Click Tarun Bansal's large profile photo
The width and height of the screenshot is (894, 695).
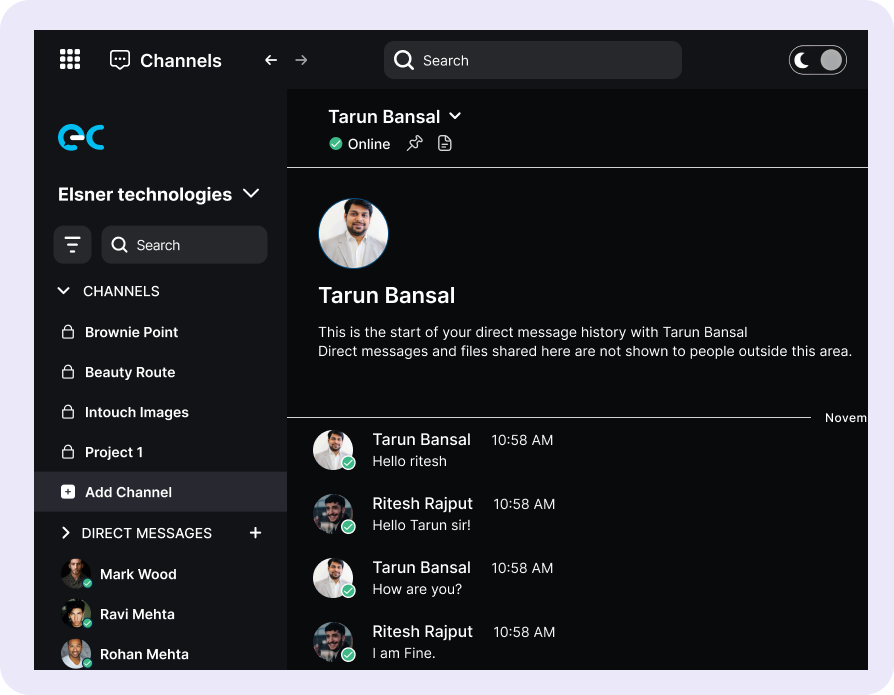click(353, 233)
